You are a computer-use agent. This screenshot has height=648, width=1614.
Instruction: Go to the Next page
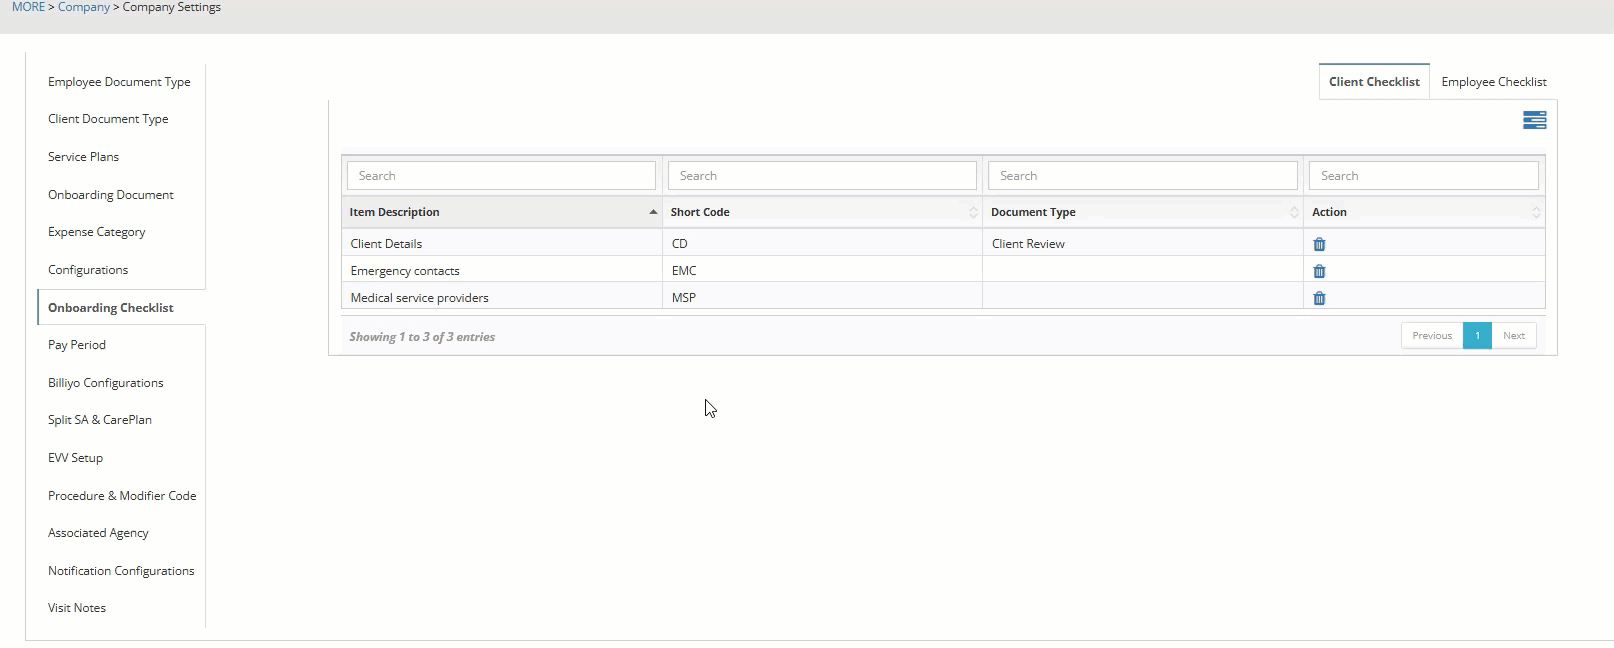(1513, 336)
